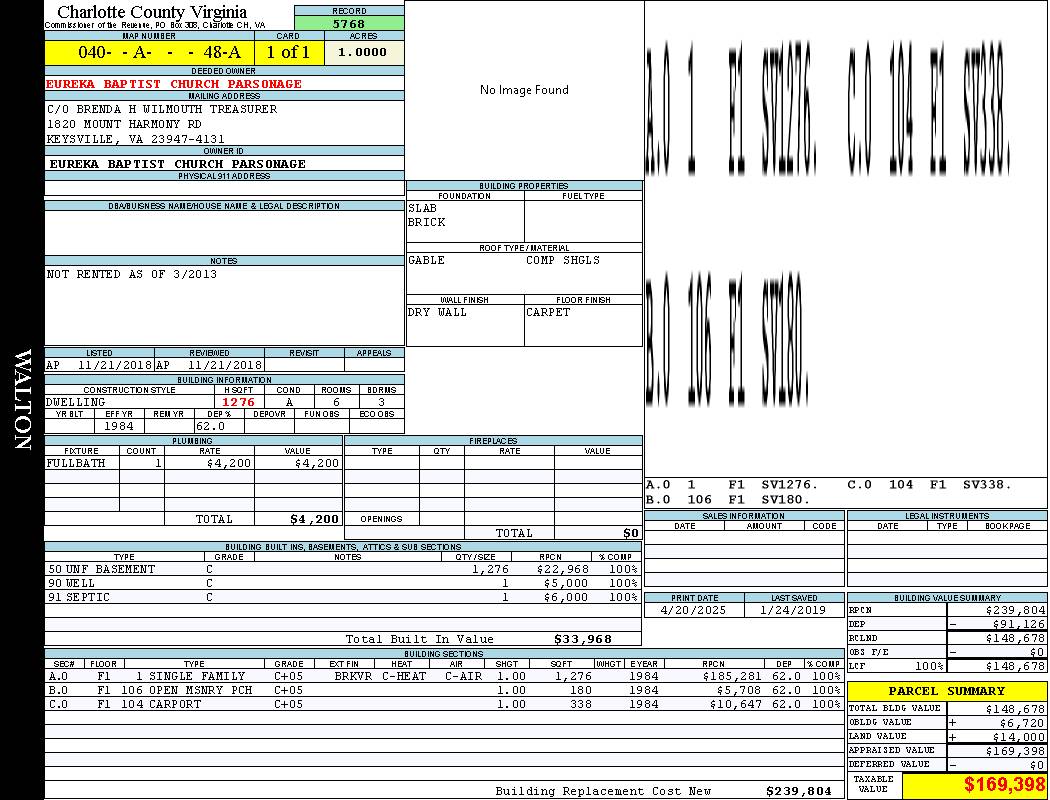Click the bedrooms value 3

tap(382, 402)
